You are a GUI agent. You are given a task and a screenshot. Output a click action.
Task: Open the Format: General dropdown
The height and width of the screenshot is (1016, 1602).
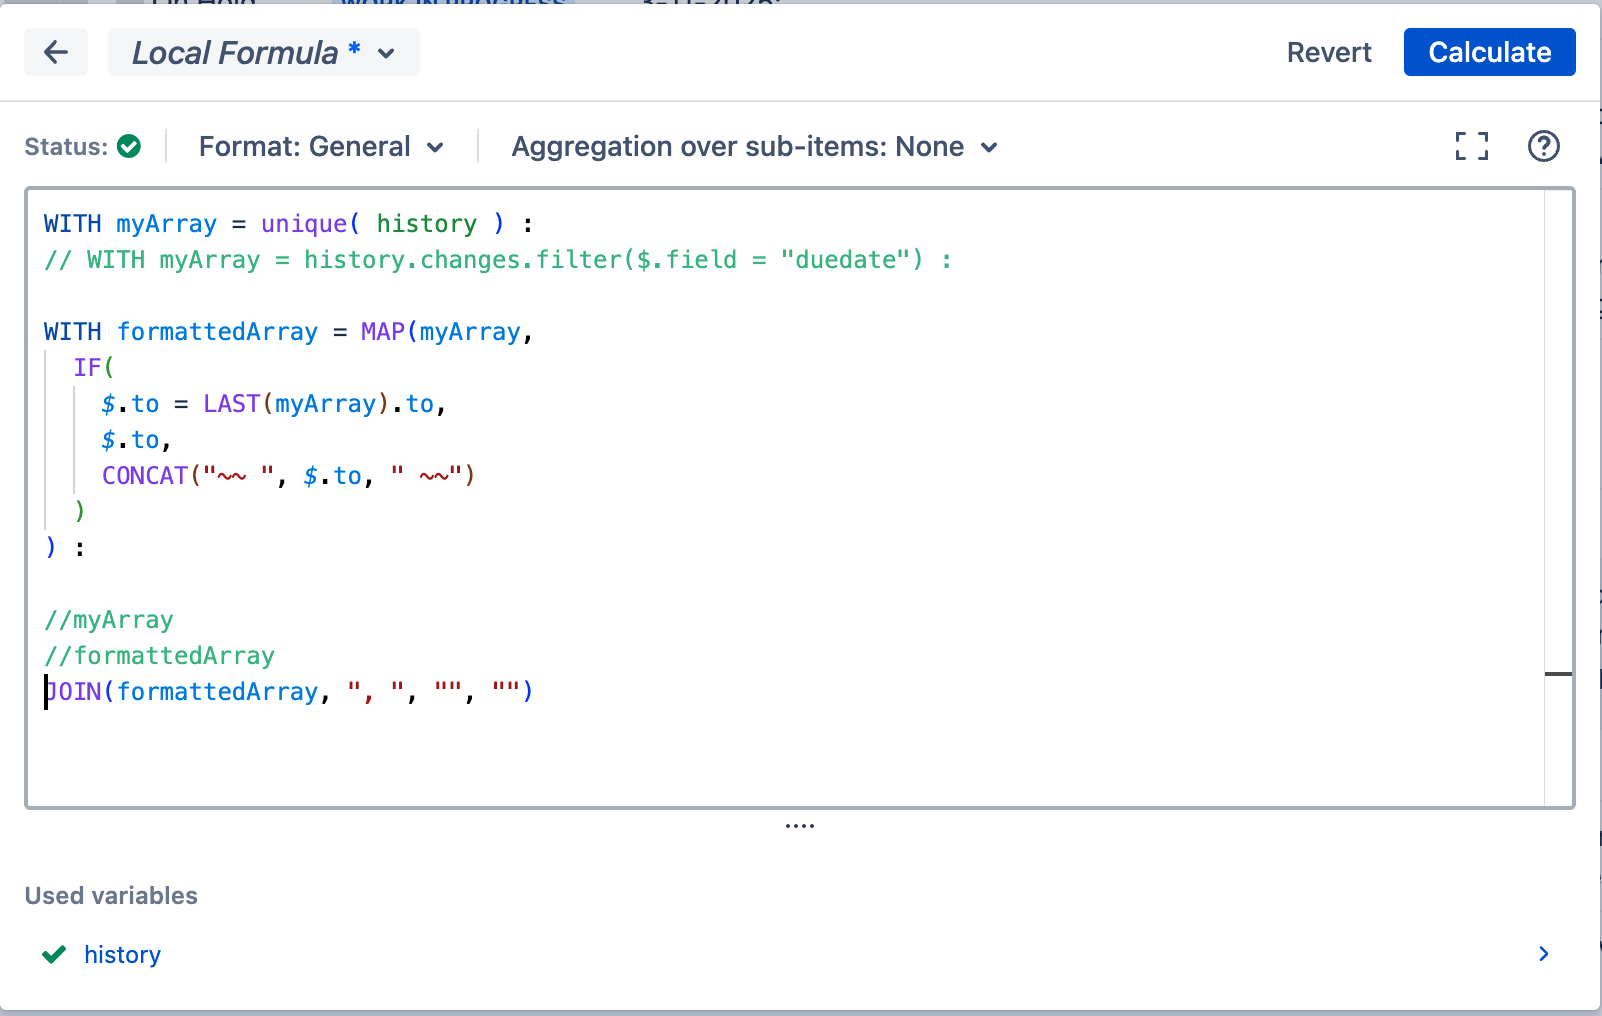click(x=321, y=147)
